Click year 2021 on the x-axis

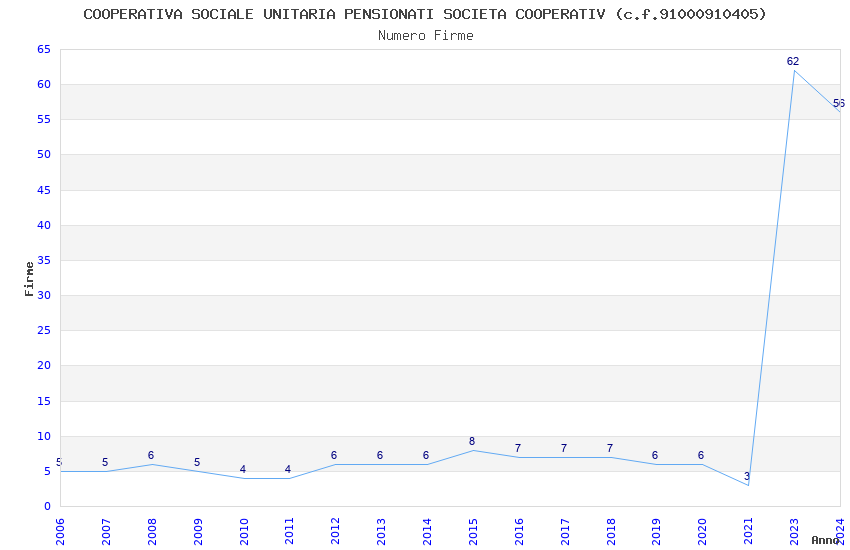748,530
